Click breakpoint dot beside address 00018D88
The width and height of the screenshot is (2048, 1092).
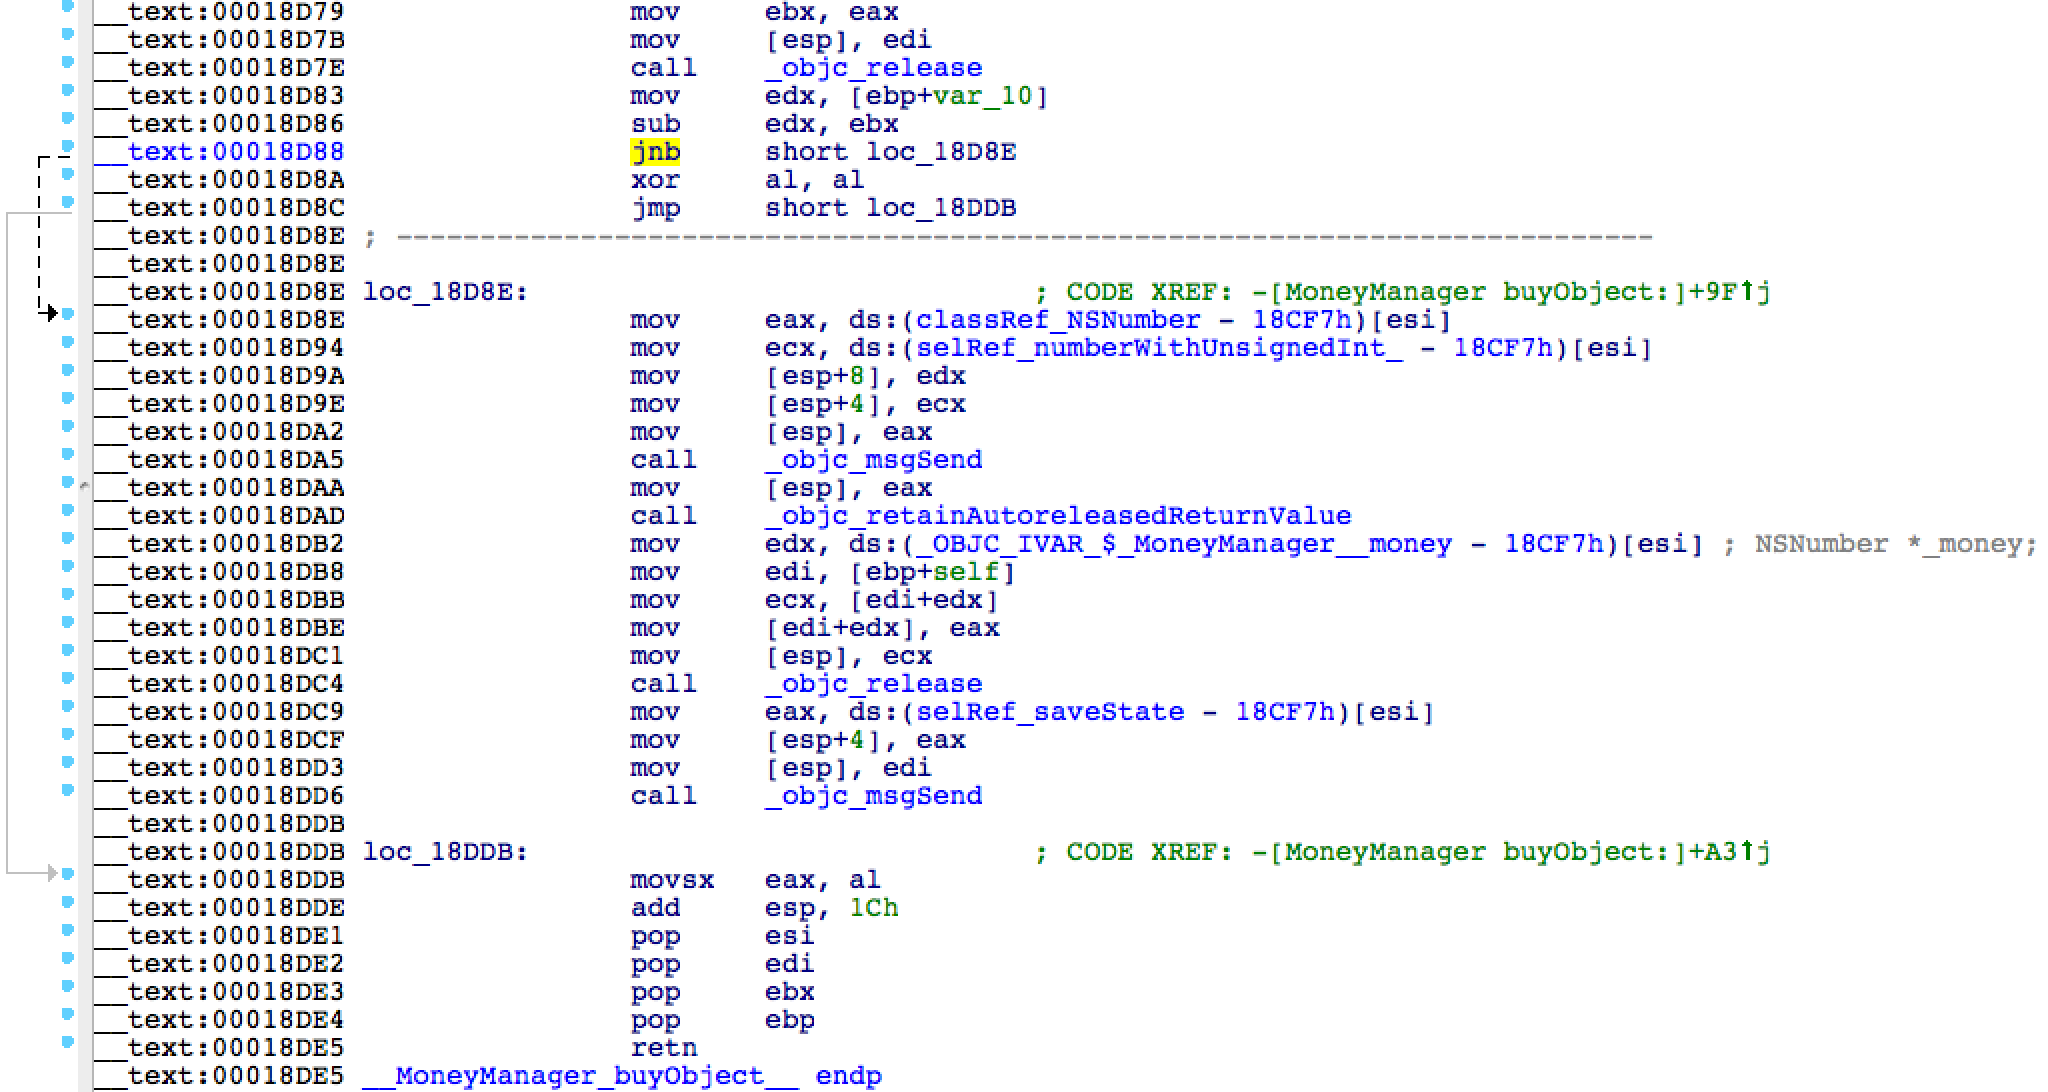(68, 146)
